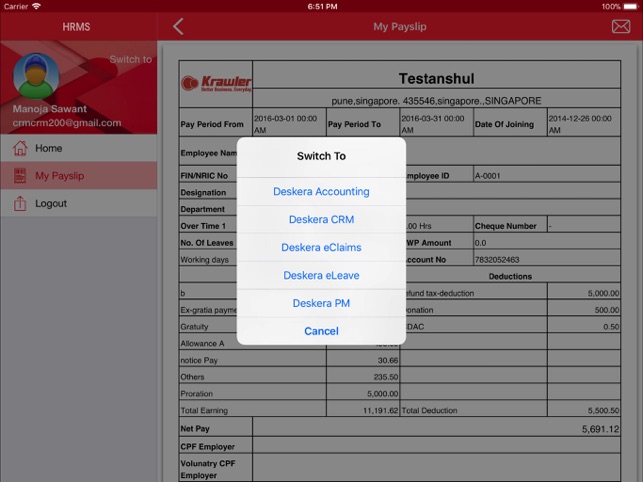
Task: Choose Deskera eLeave option
Action: coord(321,275)
